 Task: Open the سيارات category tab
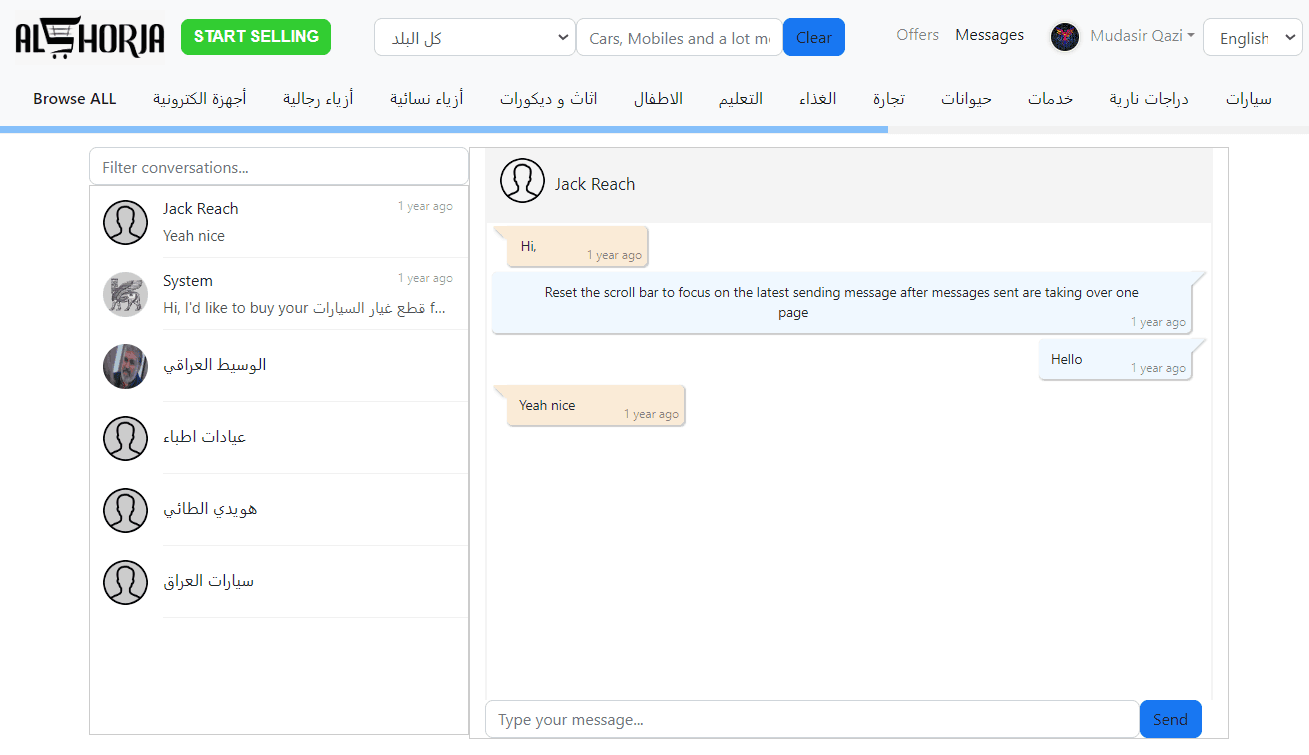point(1249,99)
